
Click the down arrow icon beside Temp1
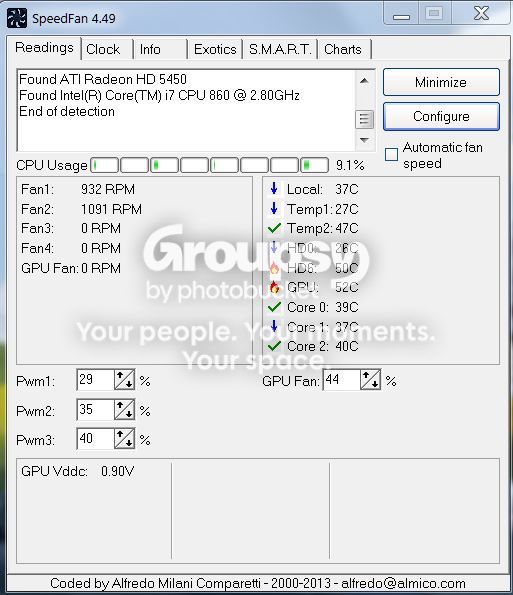[x=274, y=208]
